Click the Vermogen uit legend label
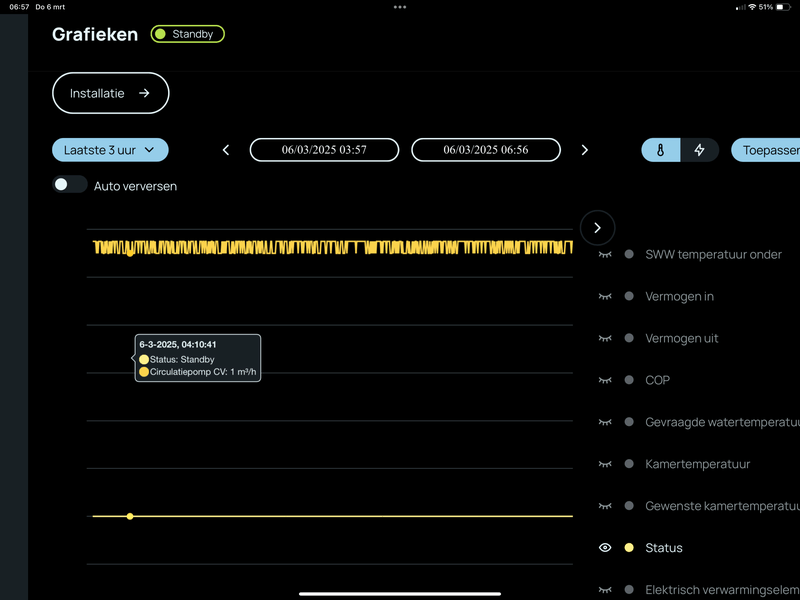 point(682,338)
